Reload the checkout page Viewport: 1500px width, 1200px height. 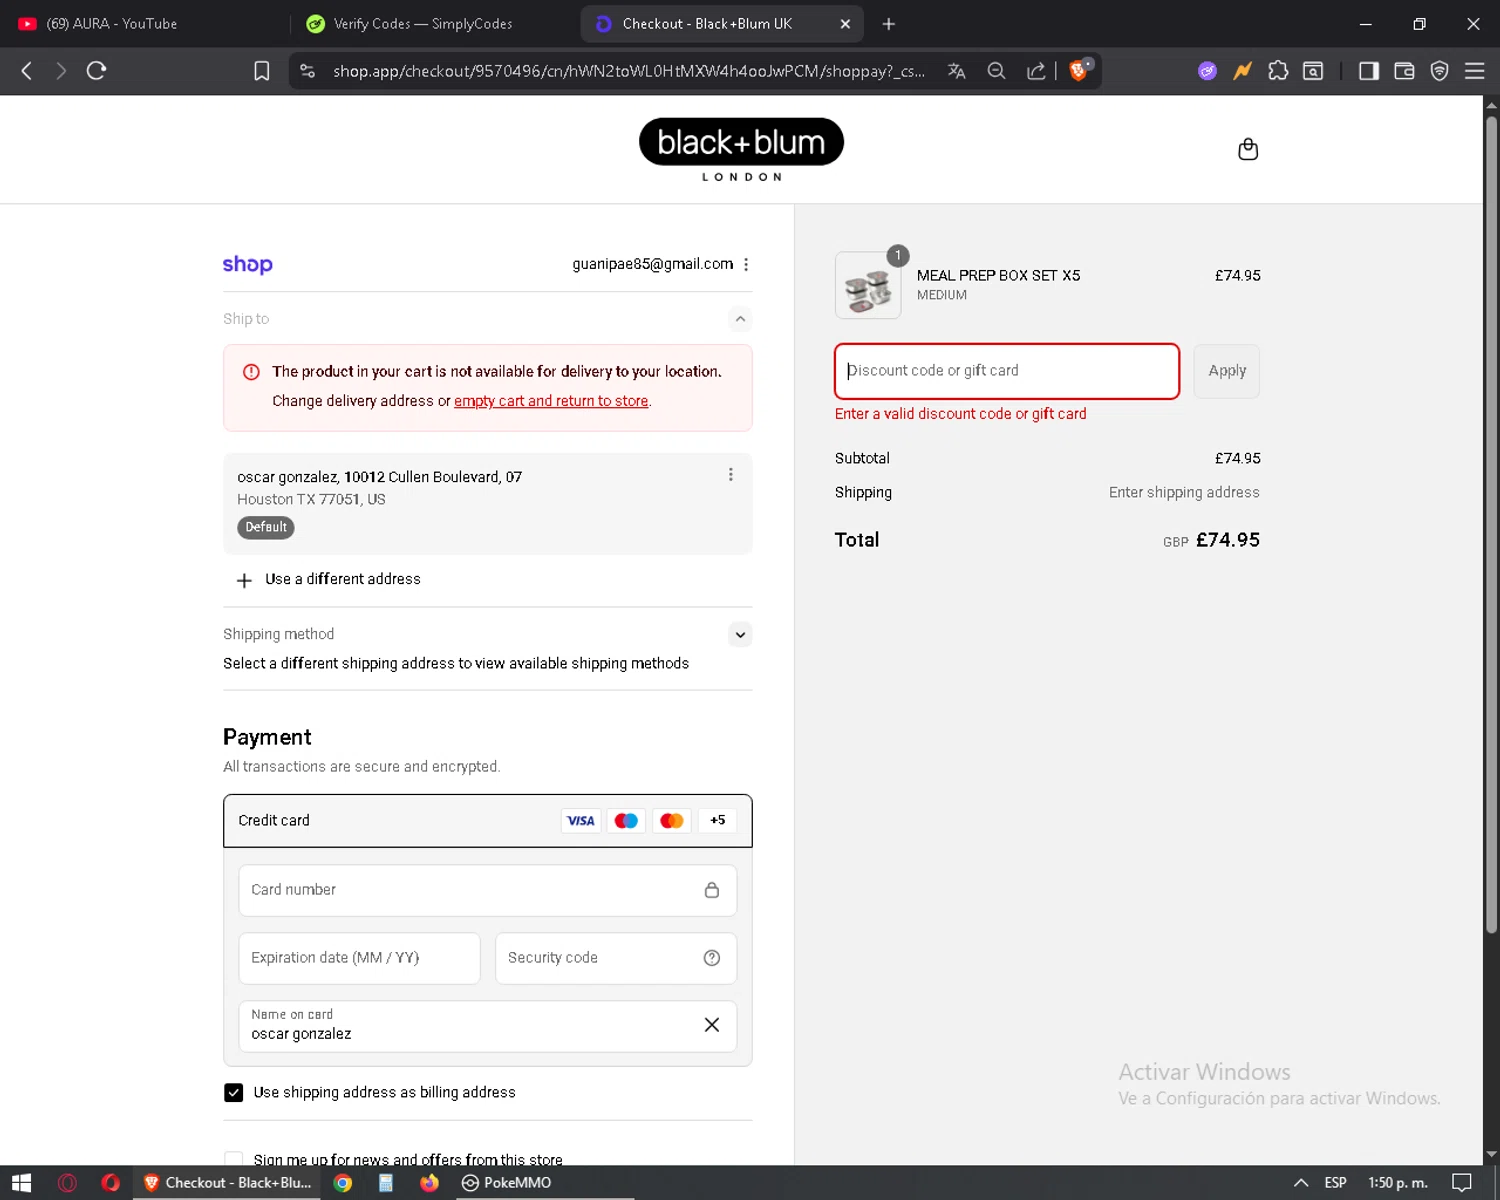click(96, 71)
